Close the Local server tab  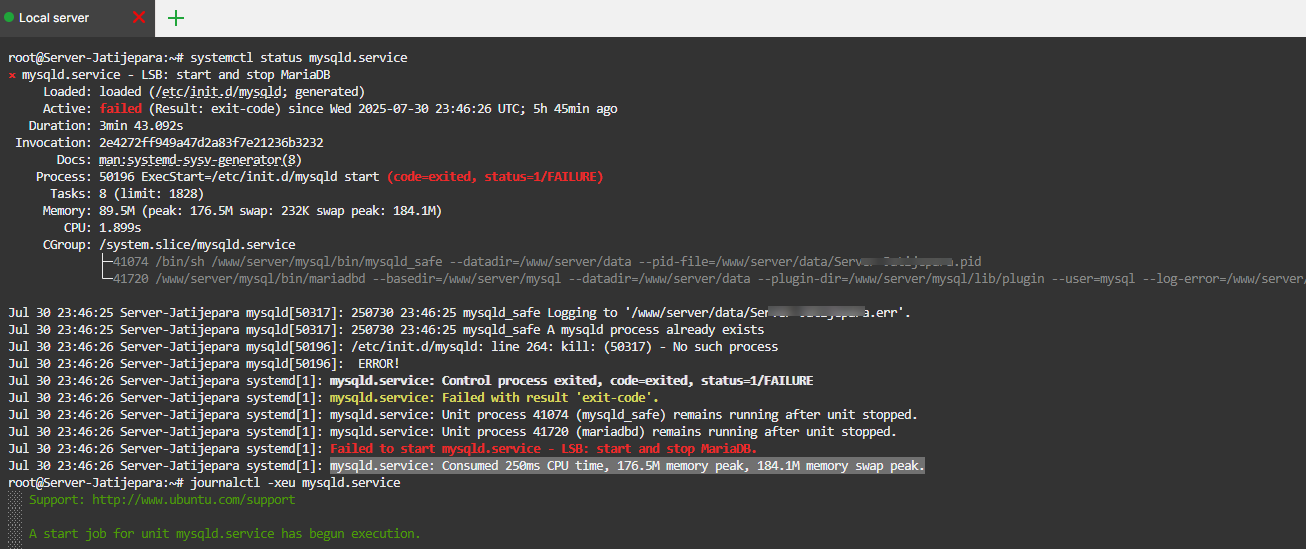coord(138,18)
